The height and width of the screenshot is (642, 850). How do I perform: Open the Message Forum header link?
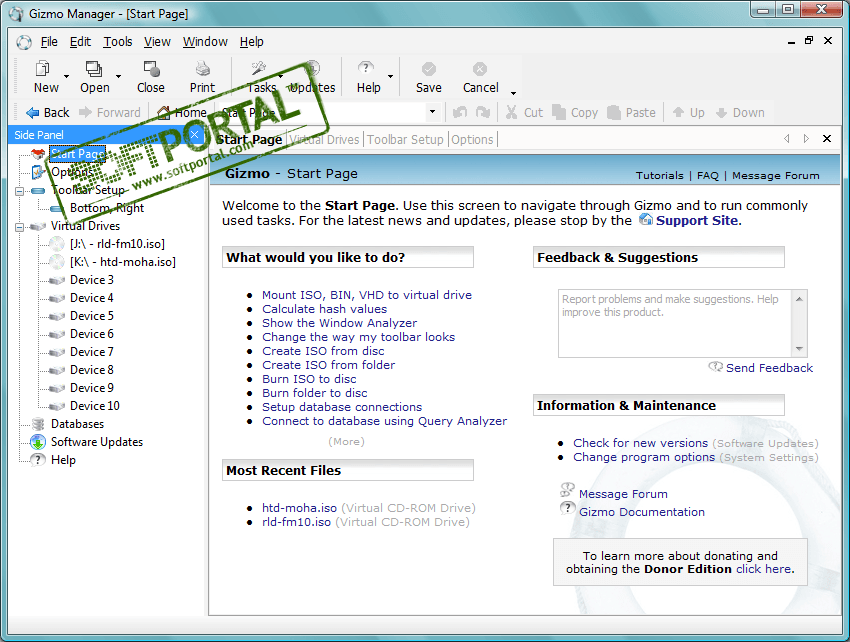pos(775,176)
